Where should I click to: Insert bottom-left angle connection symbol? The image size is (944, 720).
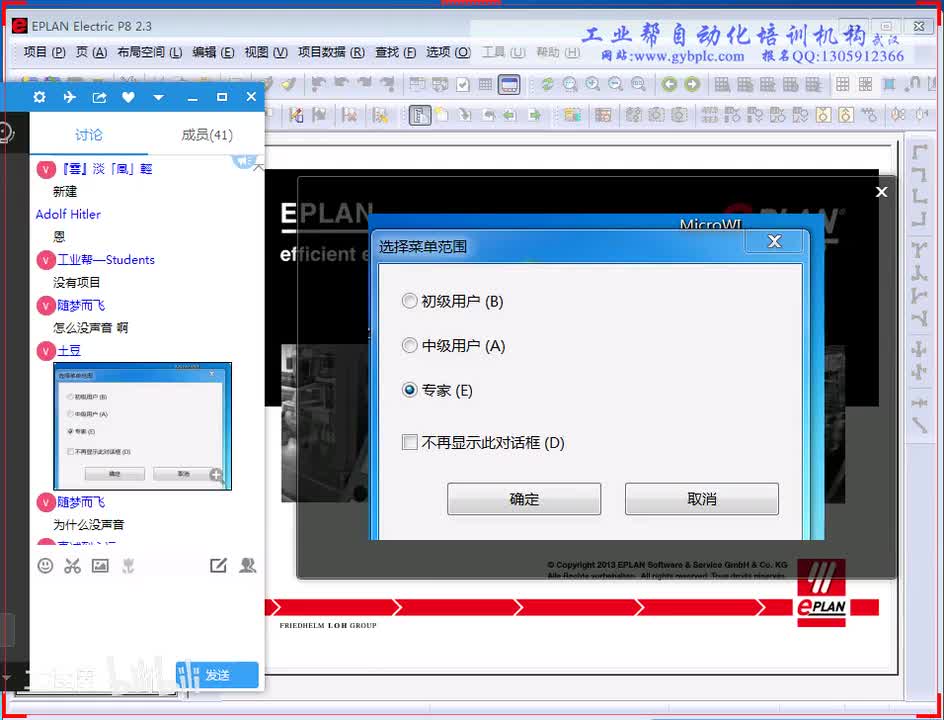tap(919, 196)
